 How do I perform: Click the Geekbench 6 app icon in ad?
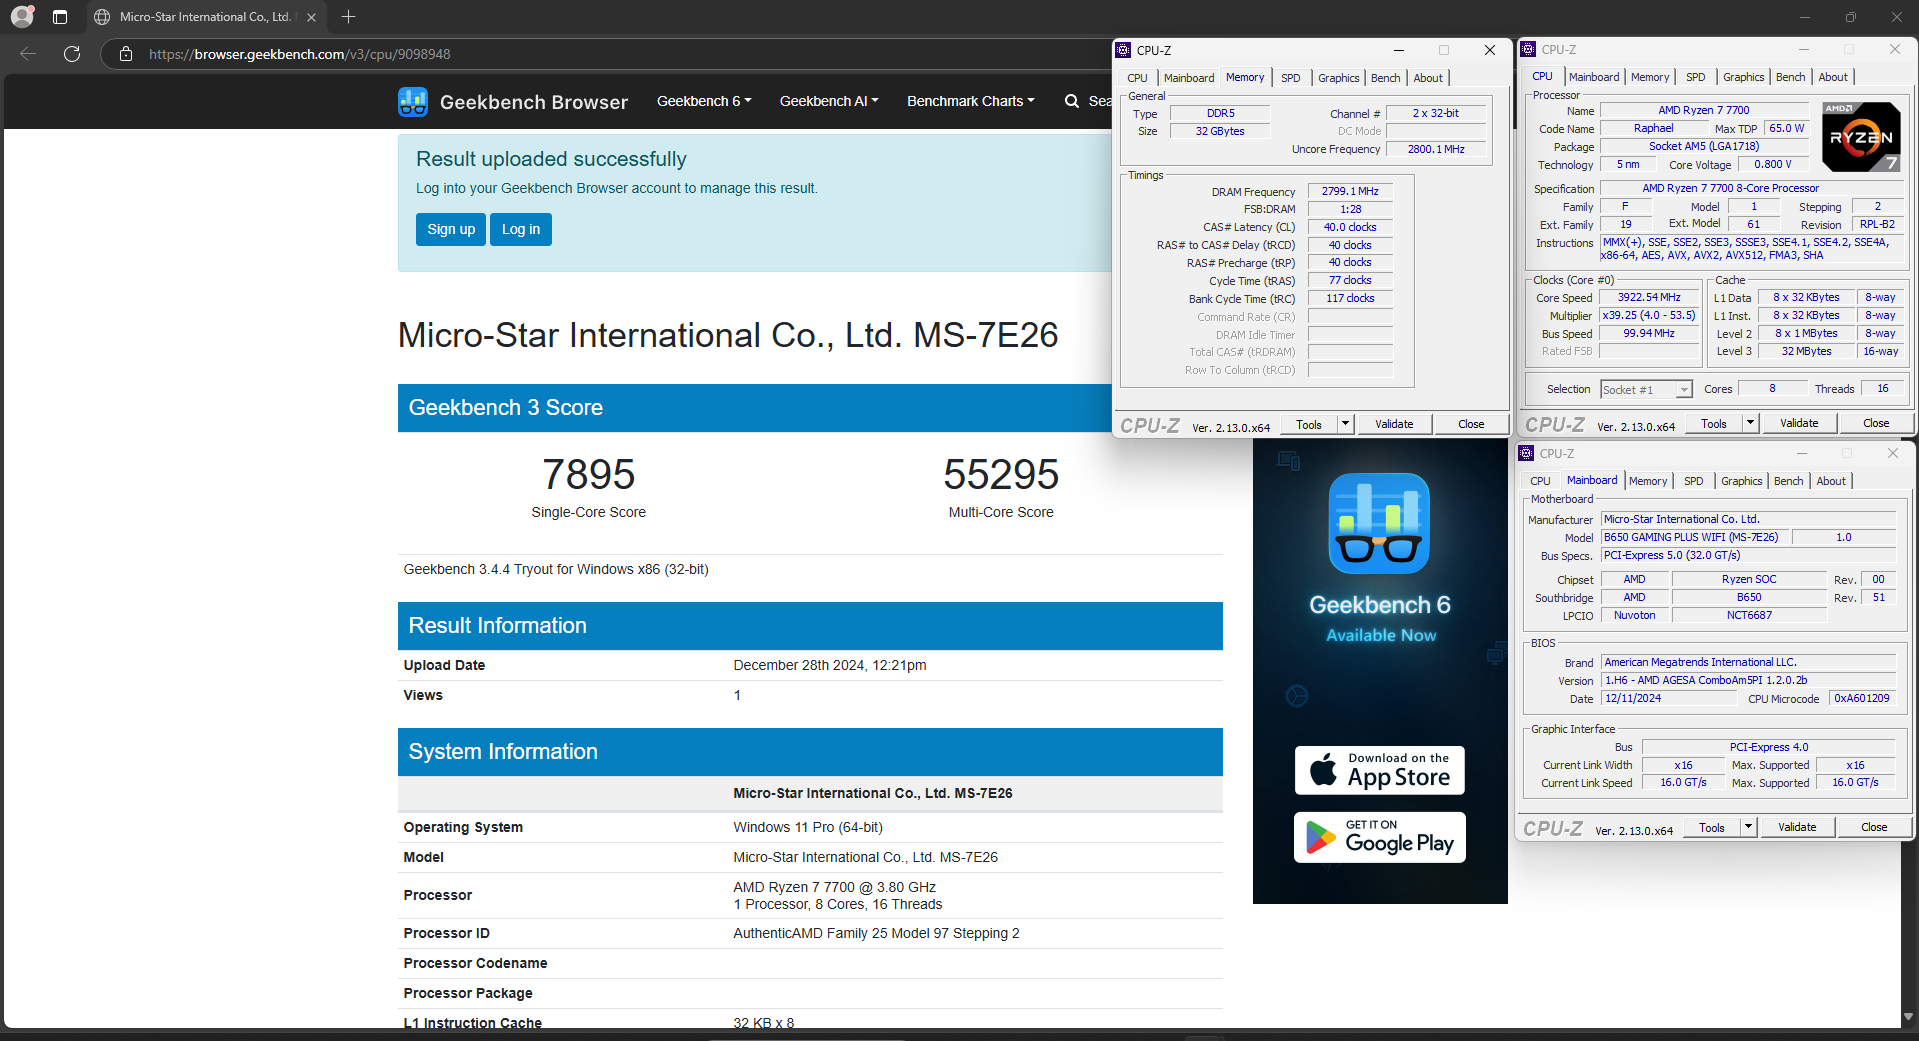pyautogui.click(x=1379, y=523)
